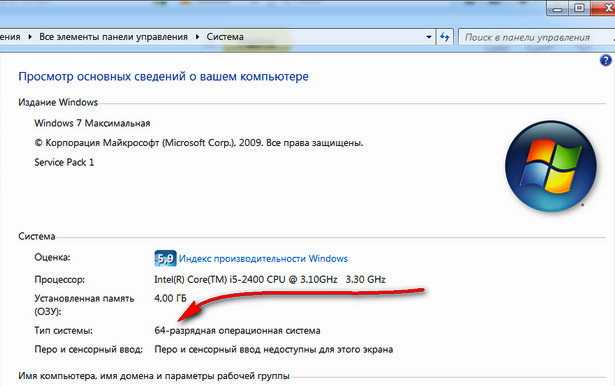Viewport: 615px width, 386px height.
Task: Expand the arrow before 'Система' breadcrumb
Action: point(197,37)
